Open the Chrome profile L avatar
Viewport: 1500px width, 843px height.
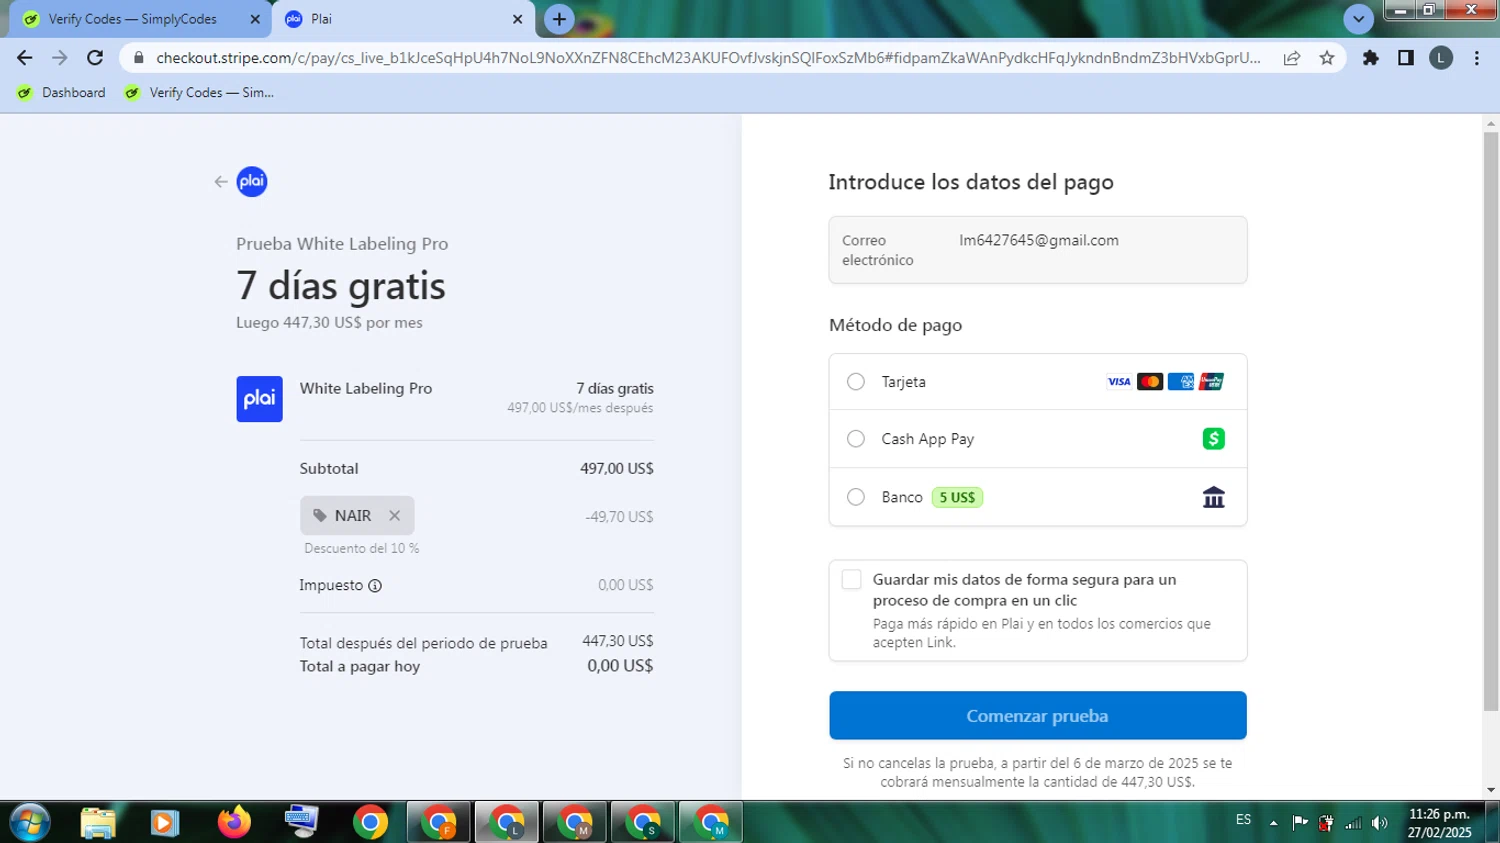pyautogui.click(x=1441, y=58)
